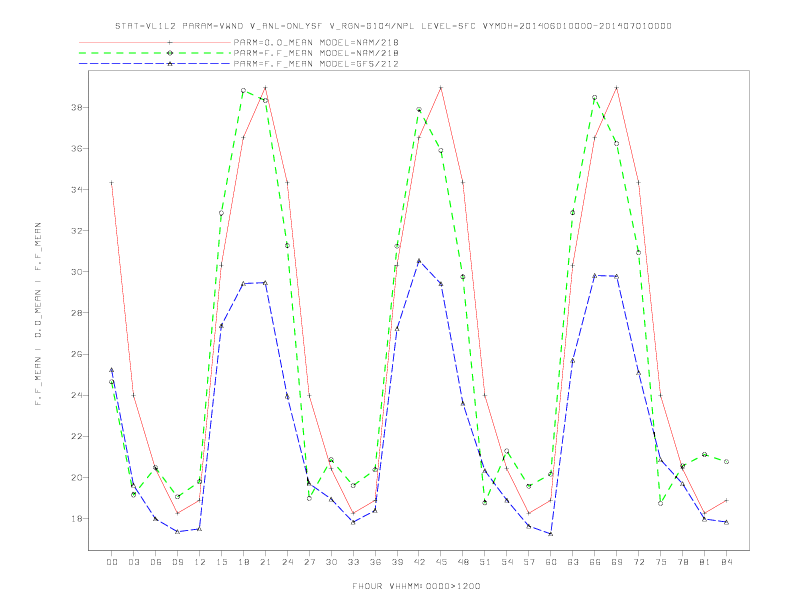Click x-axis forecast hour label 09
This screenshot has width=792, height=612.
(177, 562)
